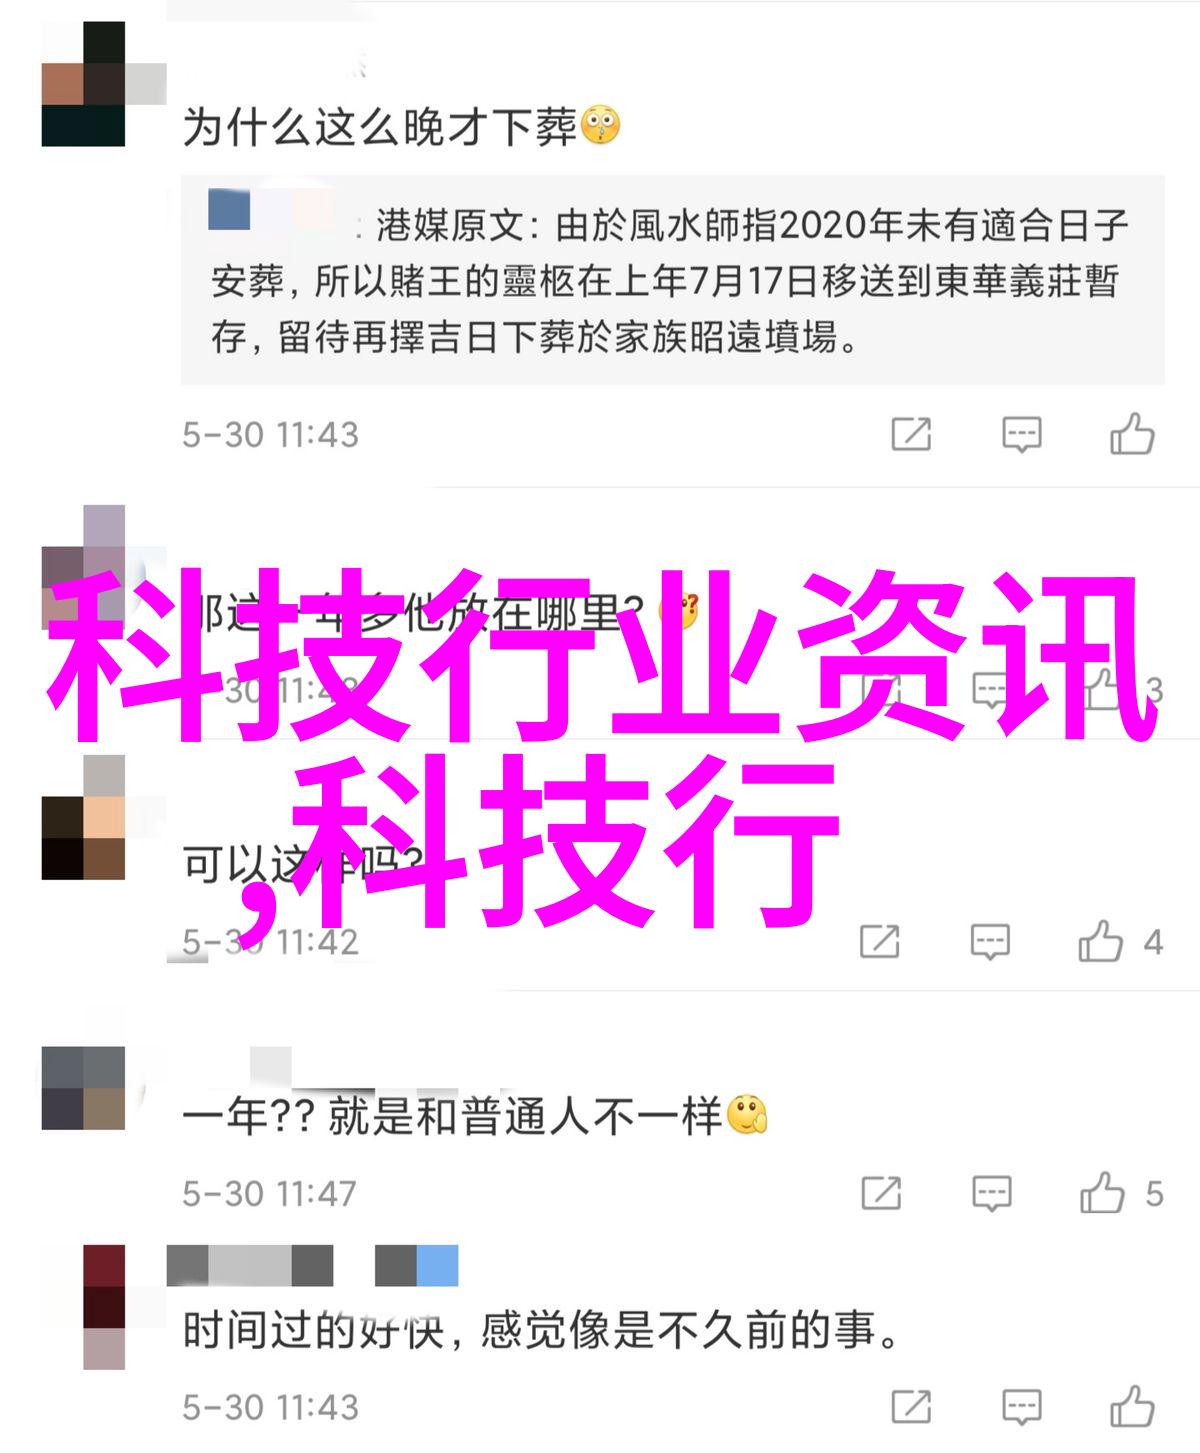Reply to the comment posted at 11:47

pos(991,1193)
